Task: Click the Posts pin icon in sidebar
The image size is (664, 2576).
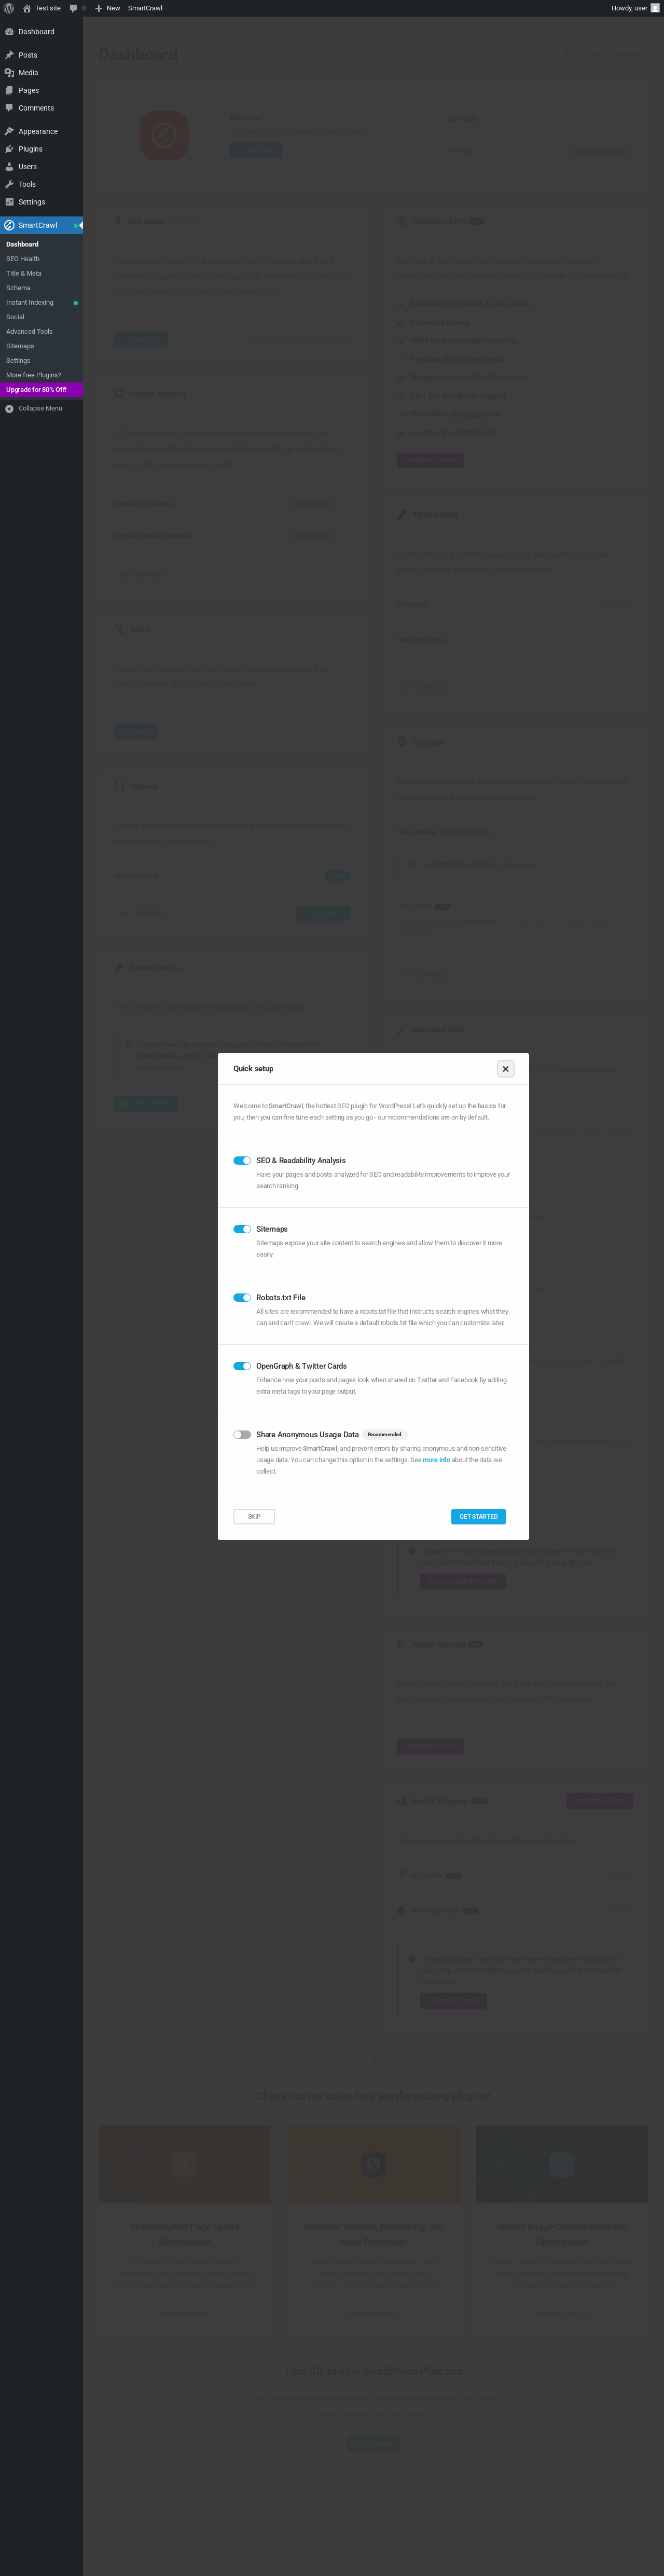Action: 9,55
